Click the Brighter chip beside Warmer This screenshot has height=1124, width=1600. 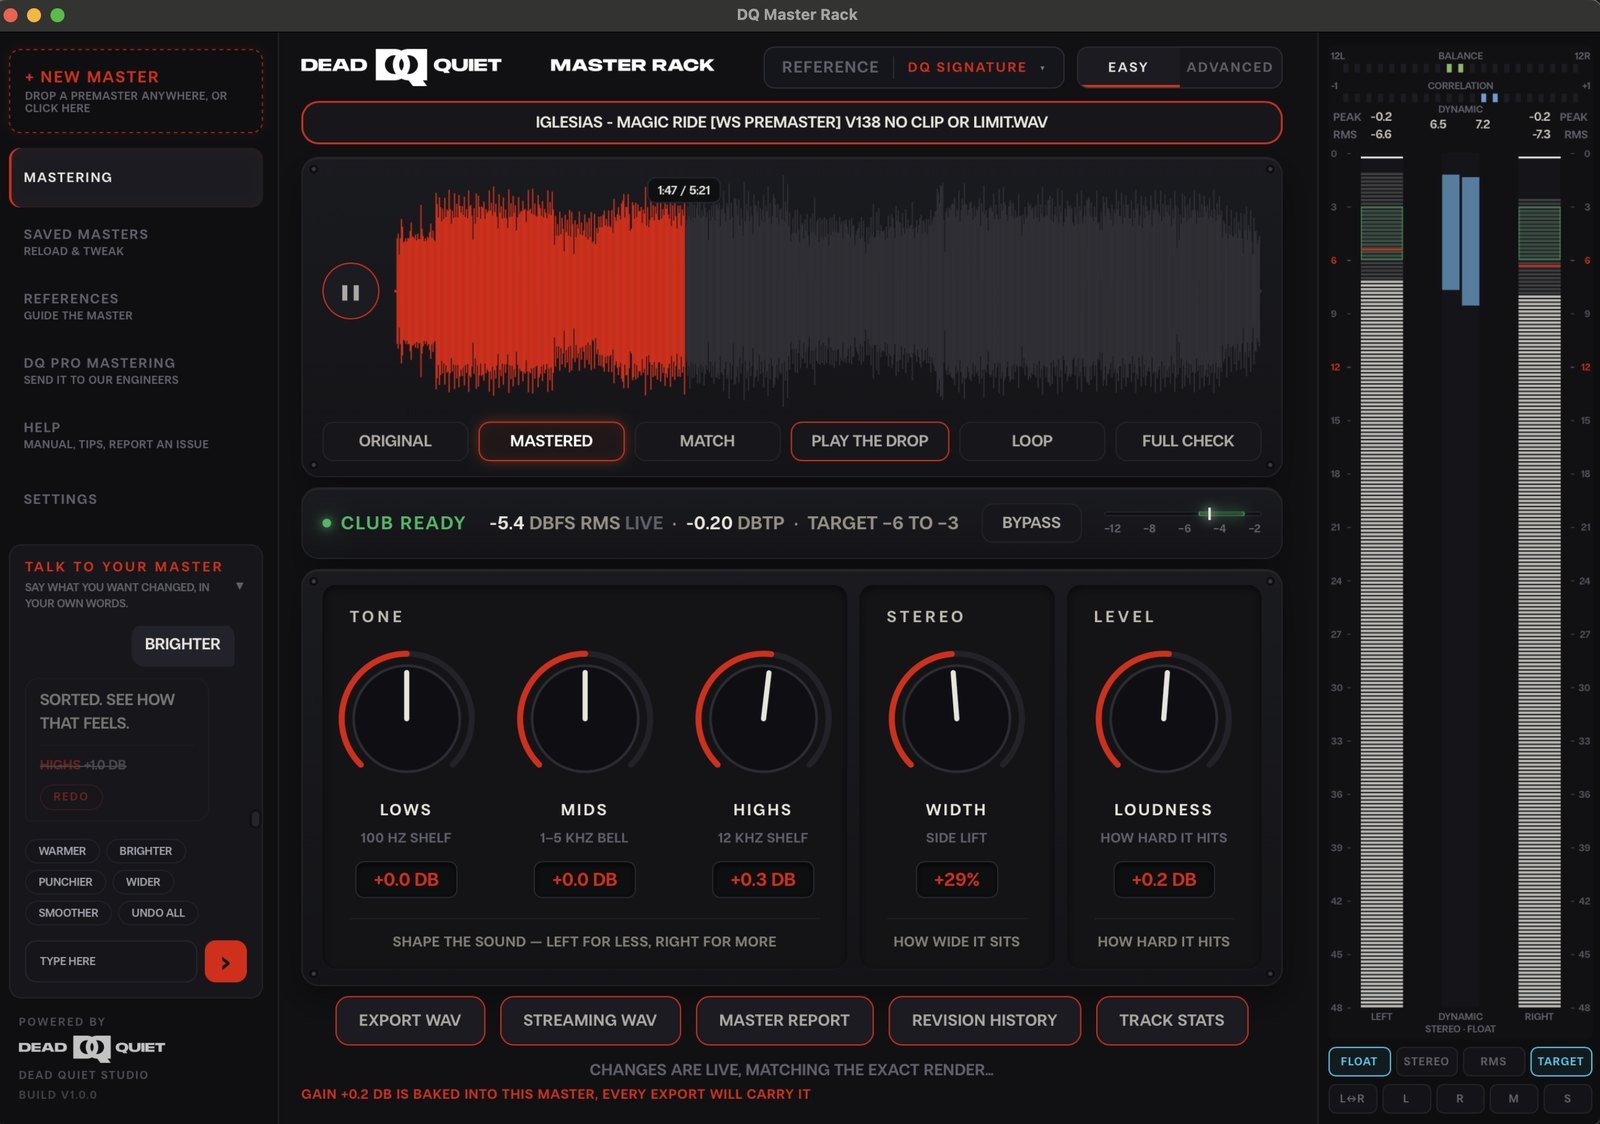click(x=146, y=852)
